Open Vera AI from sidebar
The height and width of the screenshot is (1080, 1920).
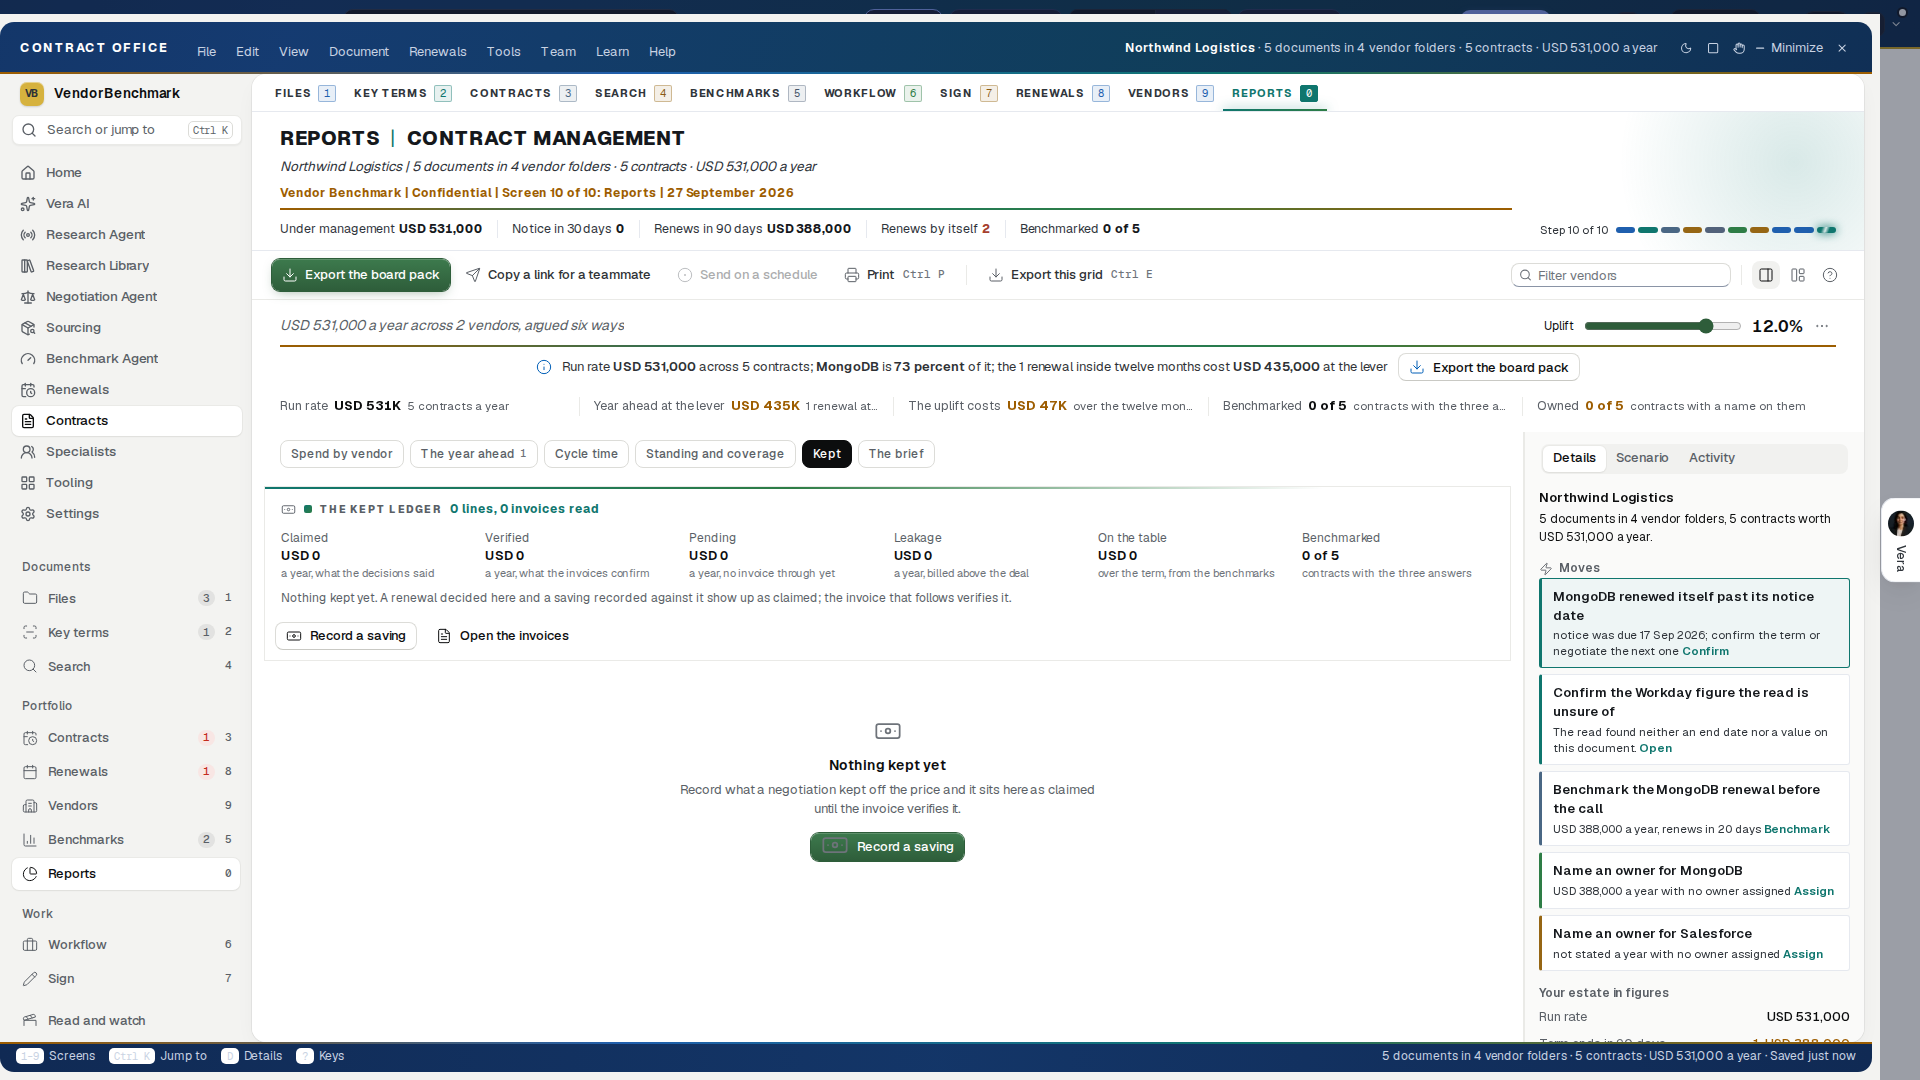pyautogui.click(x=127, y=204)
